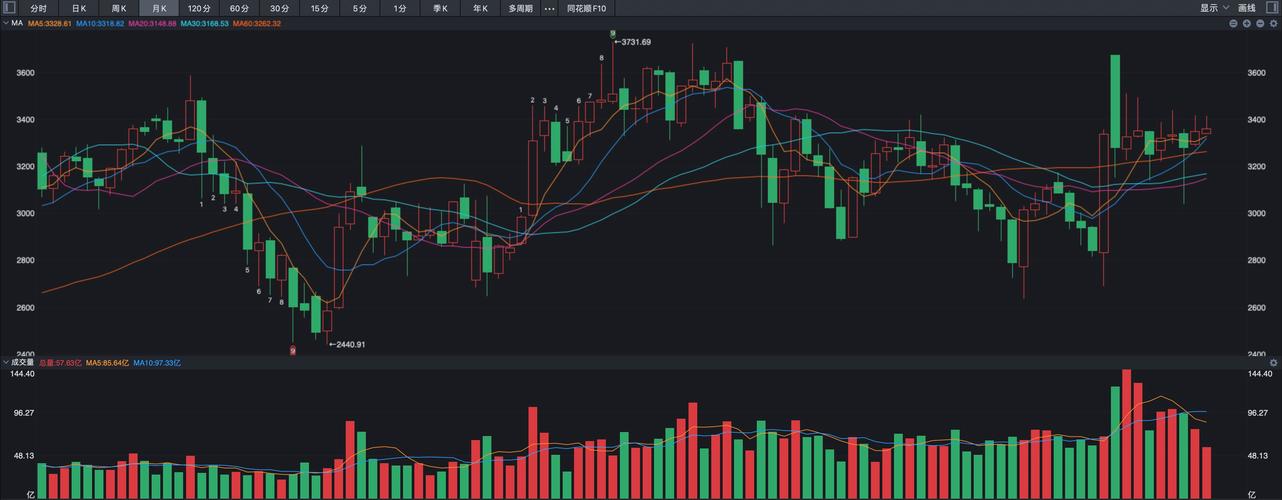Toggle the left sidebar panel icon
Image resolution: width=1282 pixels, height=500 pixels.
(9, 7)
